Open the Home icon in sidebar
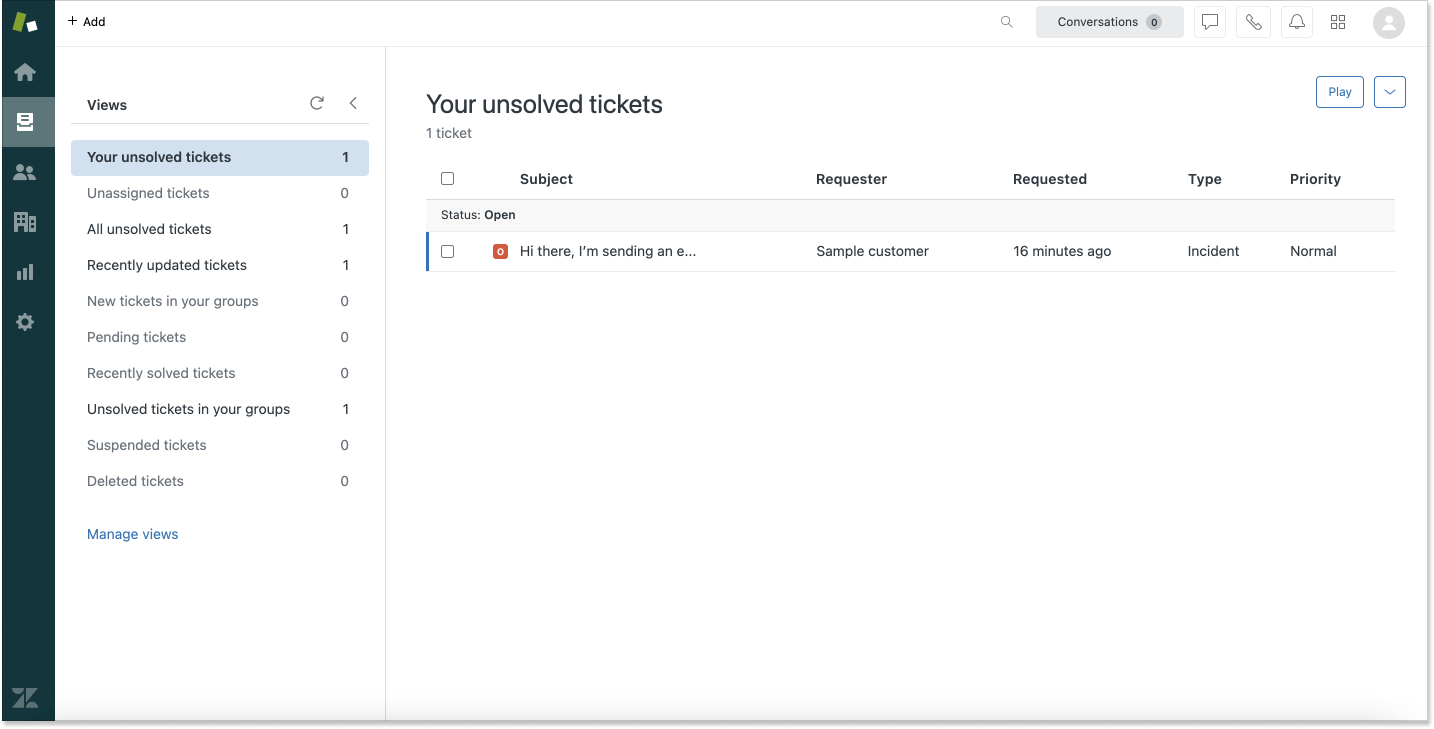The image size is (1434, 729). [x=25, y=72]
